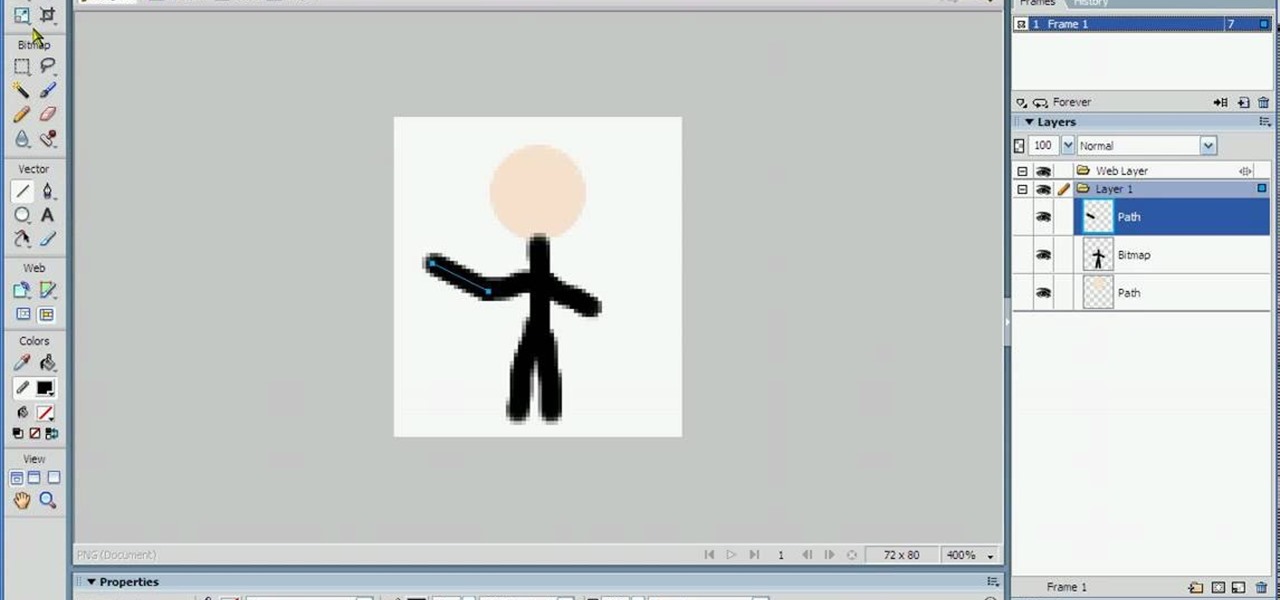Open the opacity slider dropdown
Viewport: 1280px width, 600px height.
click(1068, 146)
